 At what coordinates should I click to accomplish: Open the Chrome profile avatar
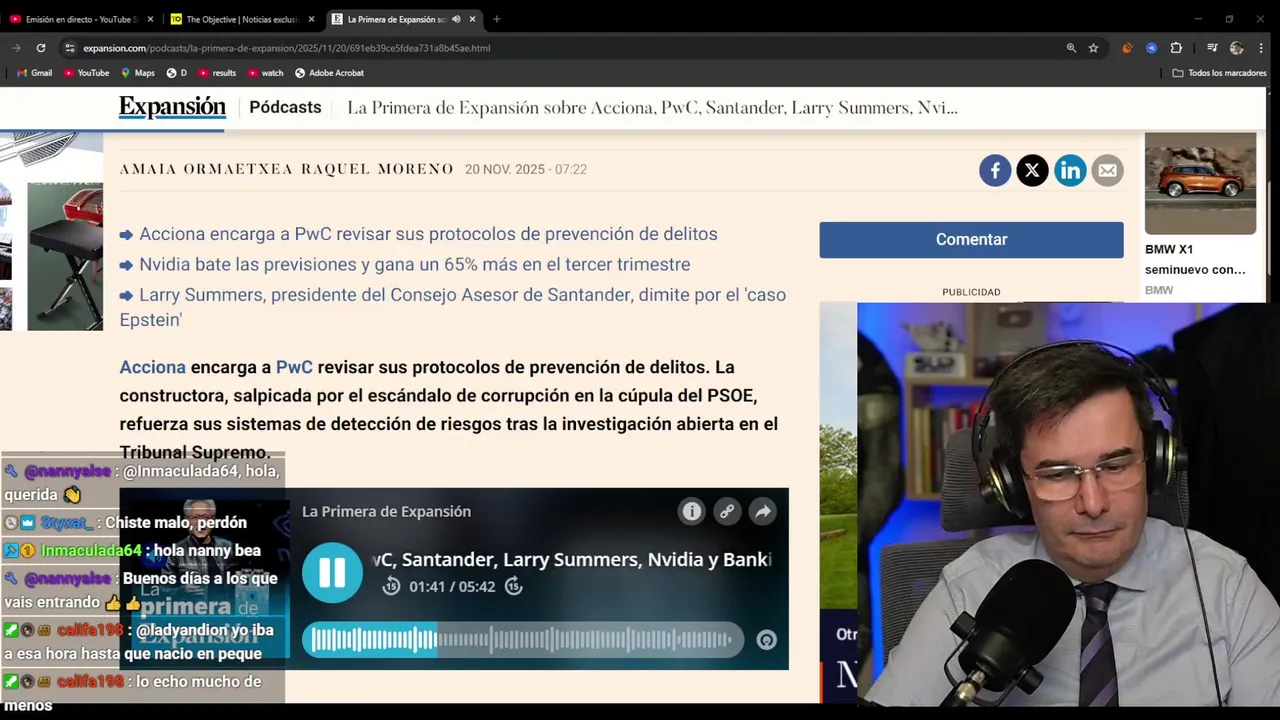(1237, 48)
